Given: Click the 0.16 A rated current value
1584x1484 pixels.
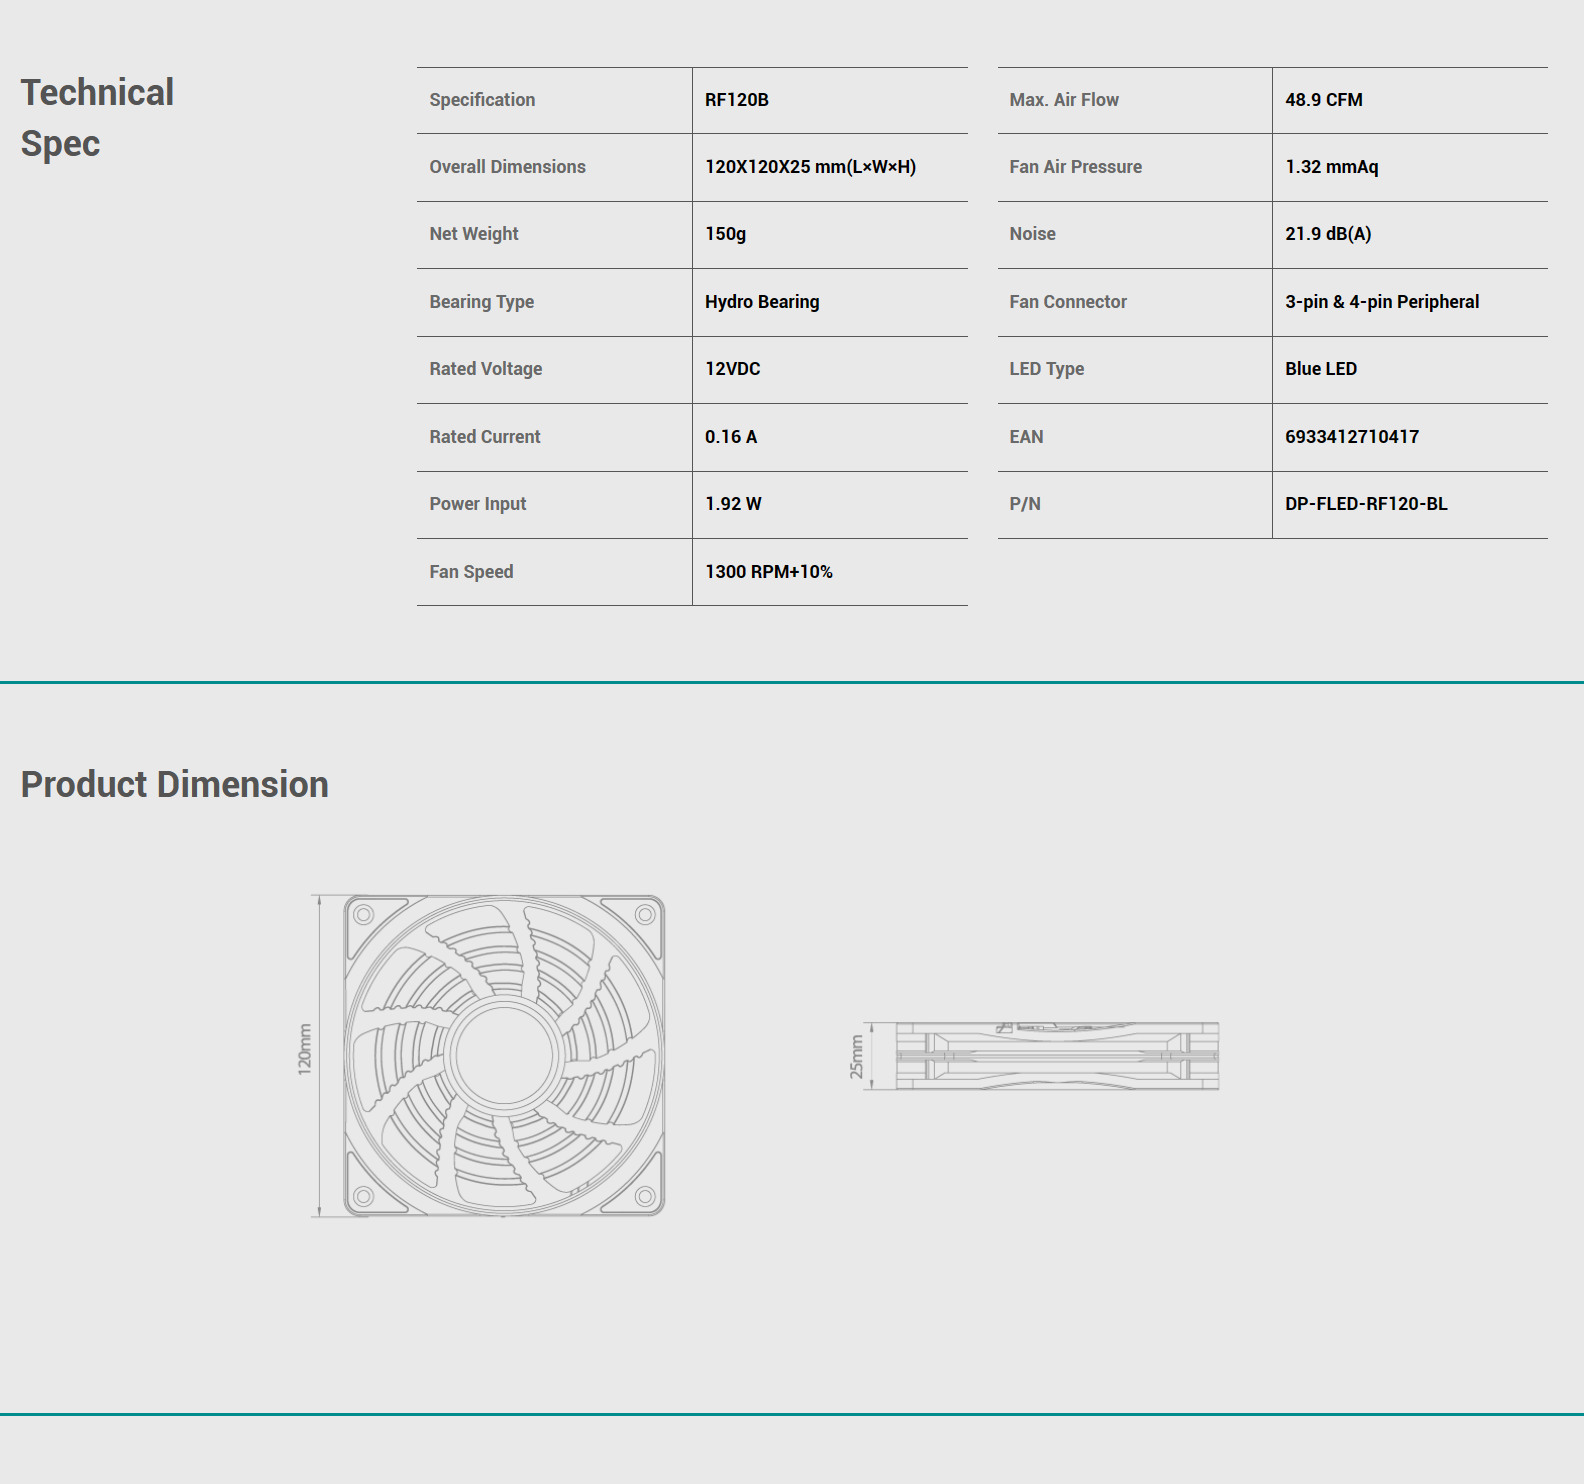Looking at the screenshot, I should (730, 437).
